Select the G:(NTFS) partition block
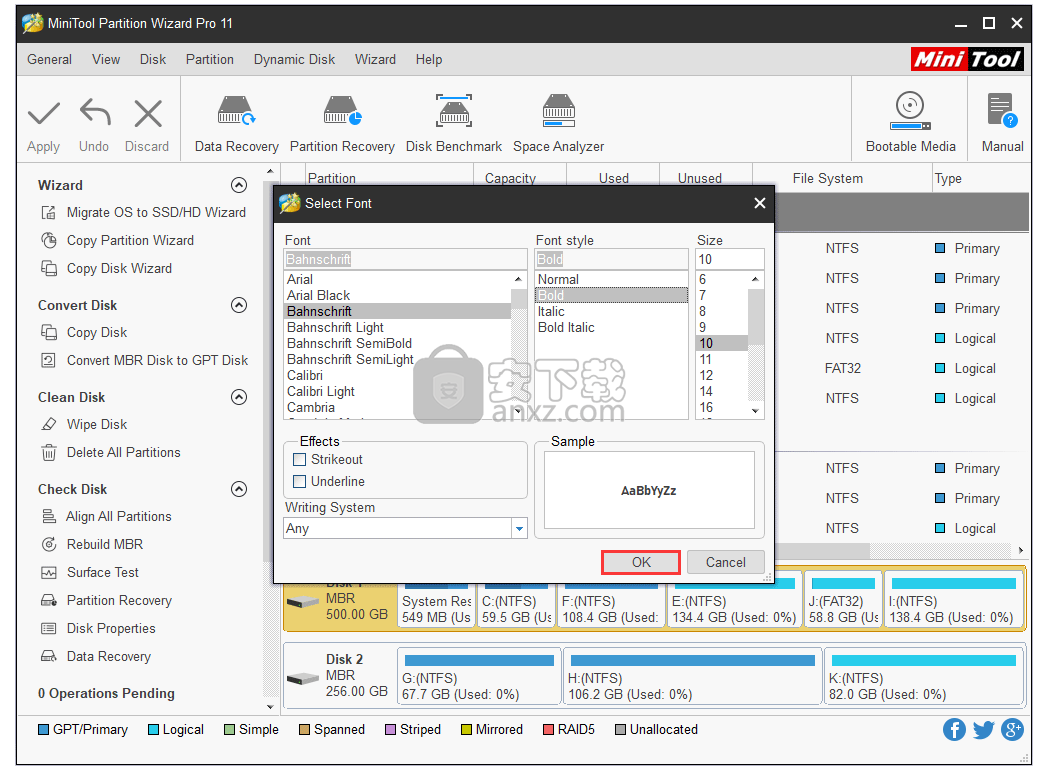1043x772 pixels. click(x=479, y=676)
